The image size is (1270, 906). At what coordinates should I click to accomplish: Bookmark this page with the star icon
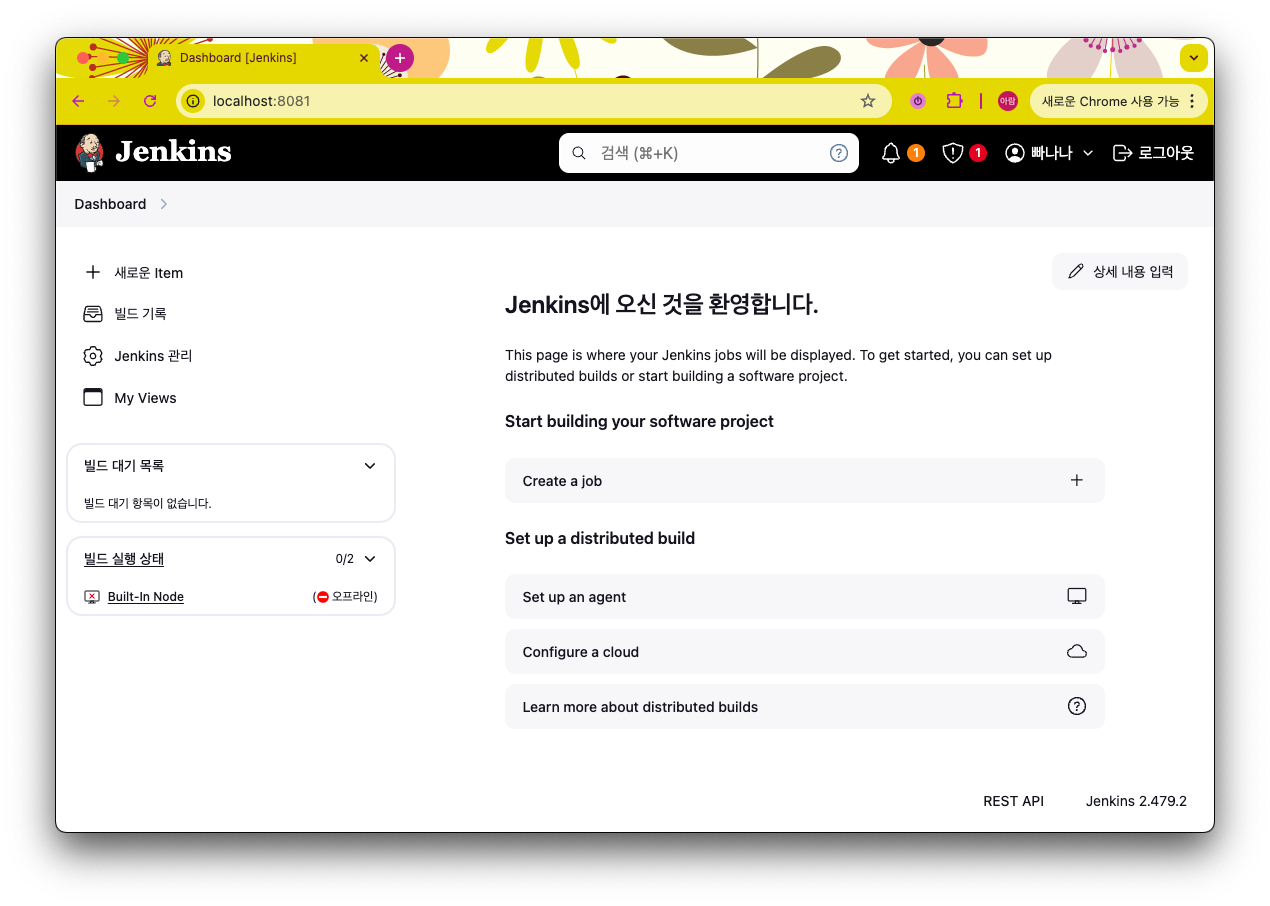[x=868, y=101]
